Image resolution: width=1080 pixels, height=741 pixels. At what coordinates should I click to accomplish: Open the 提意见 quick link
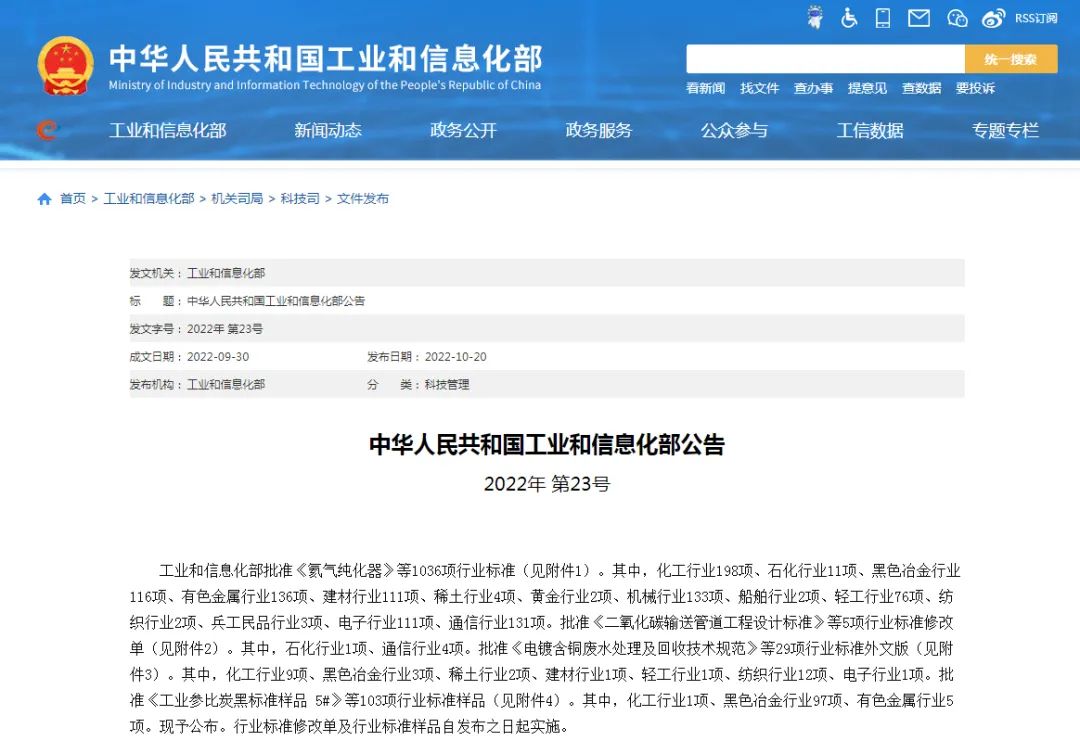click(x=867, y=88)
